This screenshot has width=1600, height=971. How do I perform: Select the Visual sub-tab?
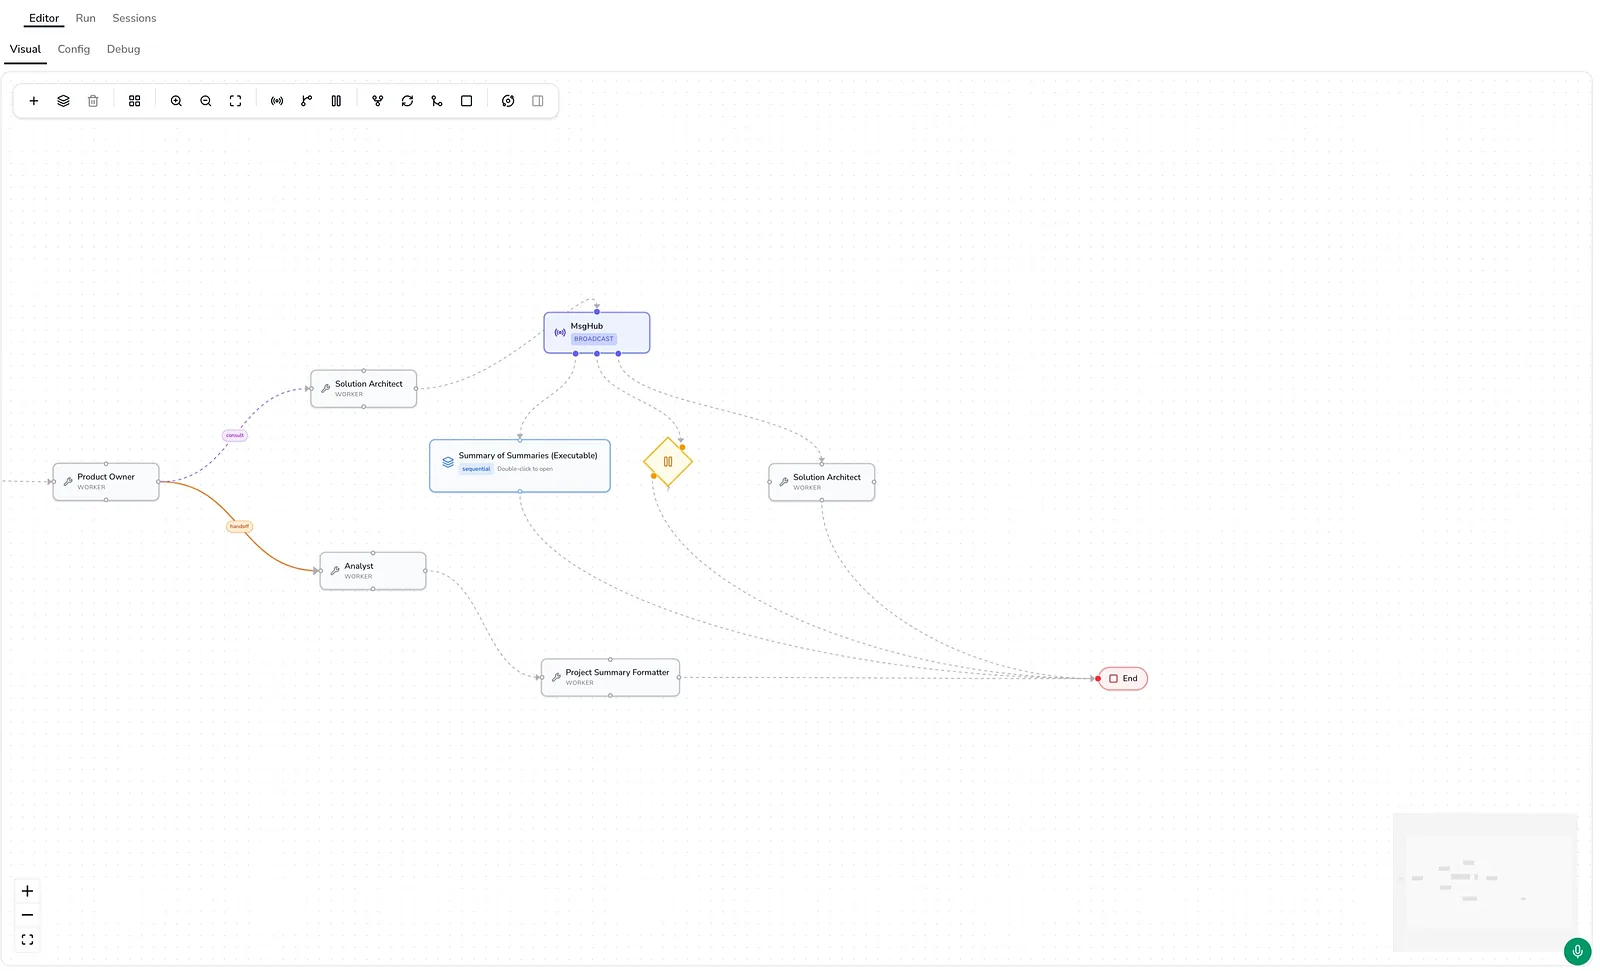(25, 49)
